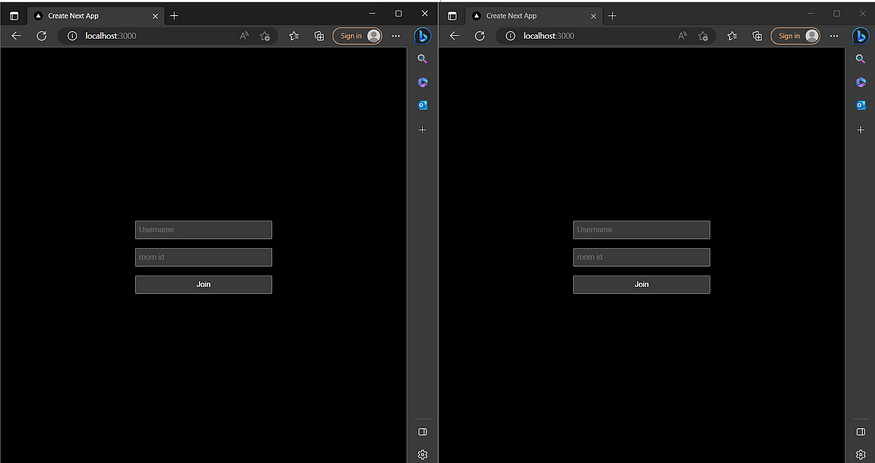The height and width of the screenshot is (463, 875).
Task: Click the Read aloud icon in the right window
Action: (x=682, y=36)
